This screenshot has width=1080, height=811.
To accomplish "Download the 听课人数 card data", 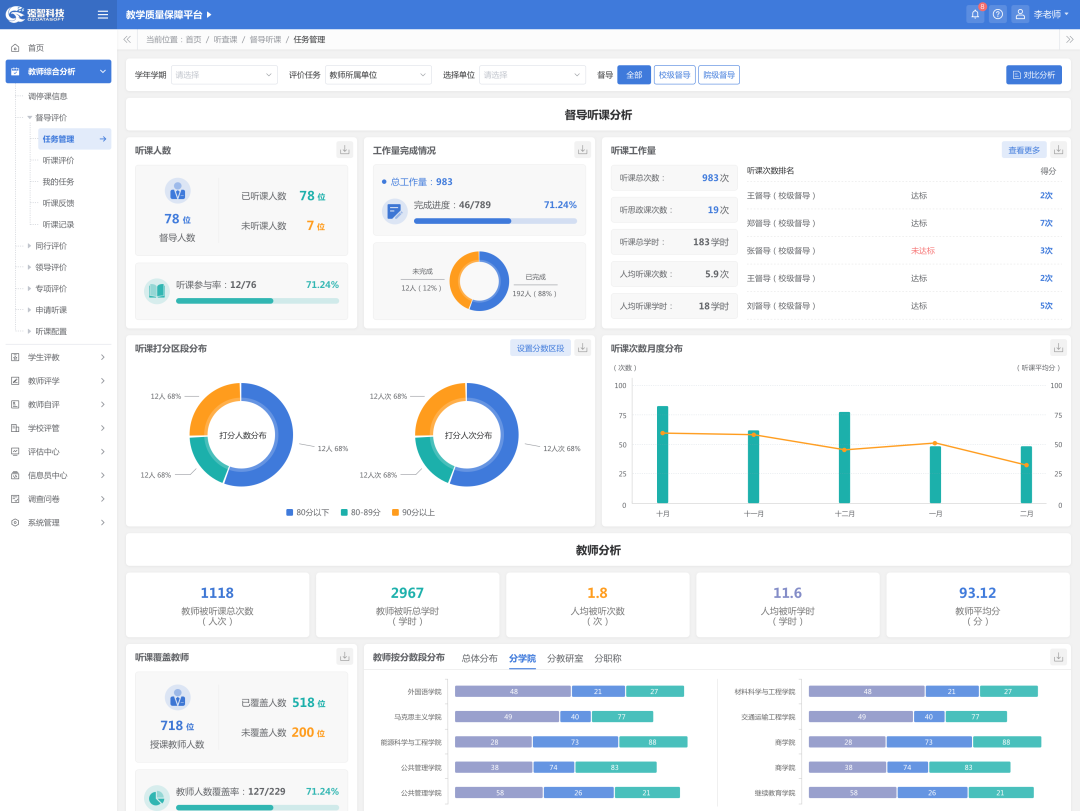I will tap(344, 150).
